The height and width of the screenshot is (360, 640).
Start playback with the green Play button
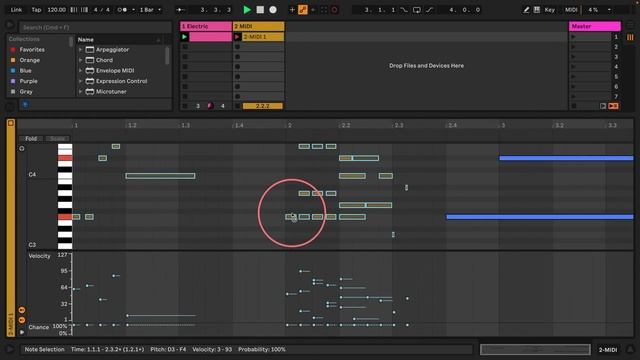tap(247, 9)
